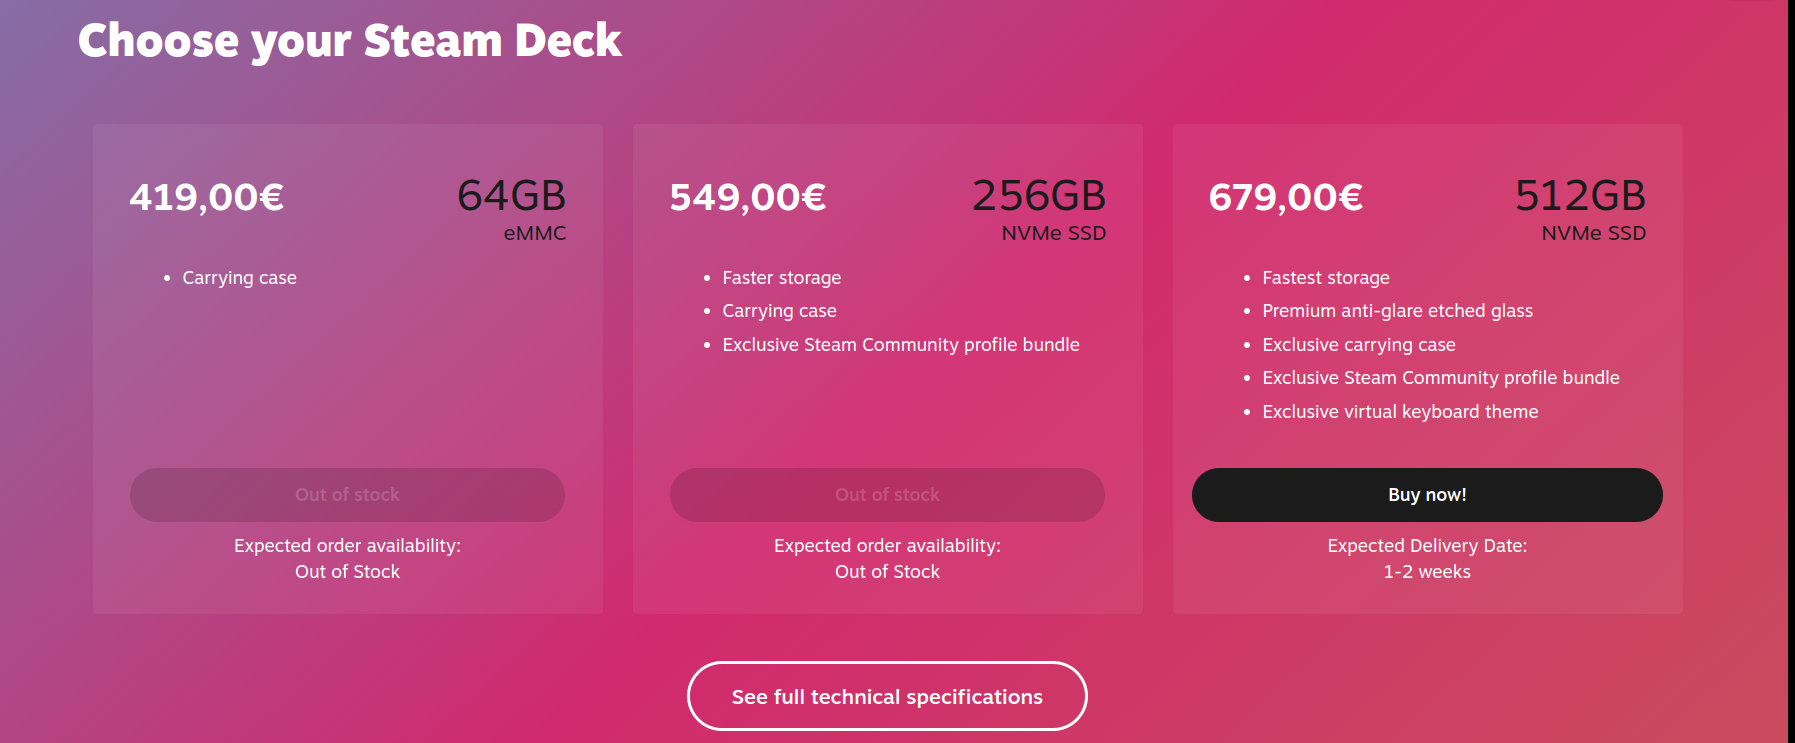This screenshot has height=743, width=1795.
Task: Click the NVMe SSD label under 512GB
Action: (x=1594, y=233)
